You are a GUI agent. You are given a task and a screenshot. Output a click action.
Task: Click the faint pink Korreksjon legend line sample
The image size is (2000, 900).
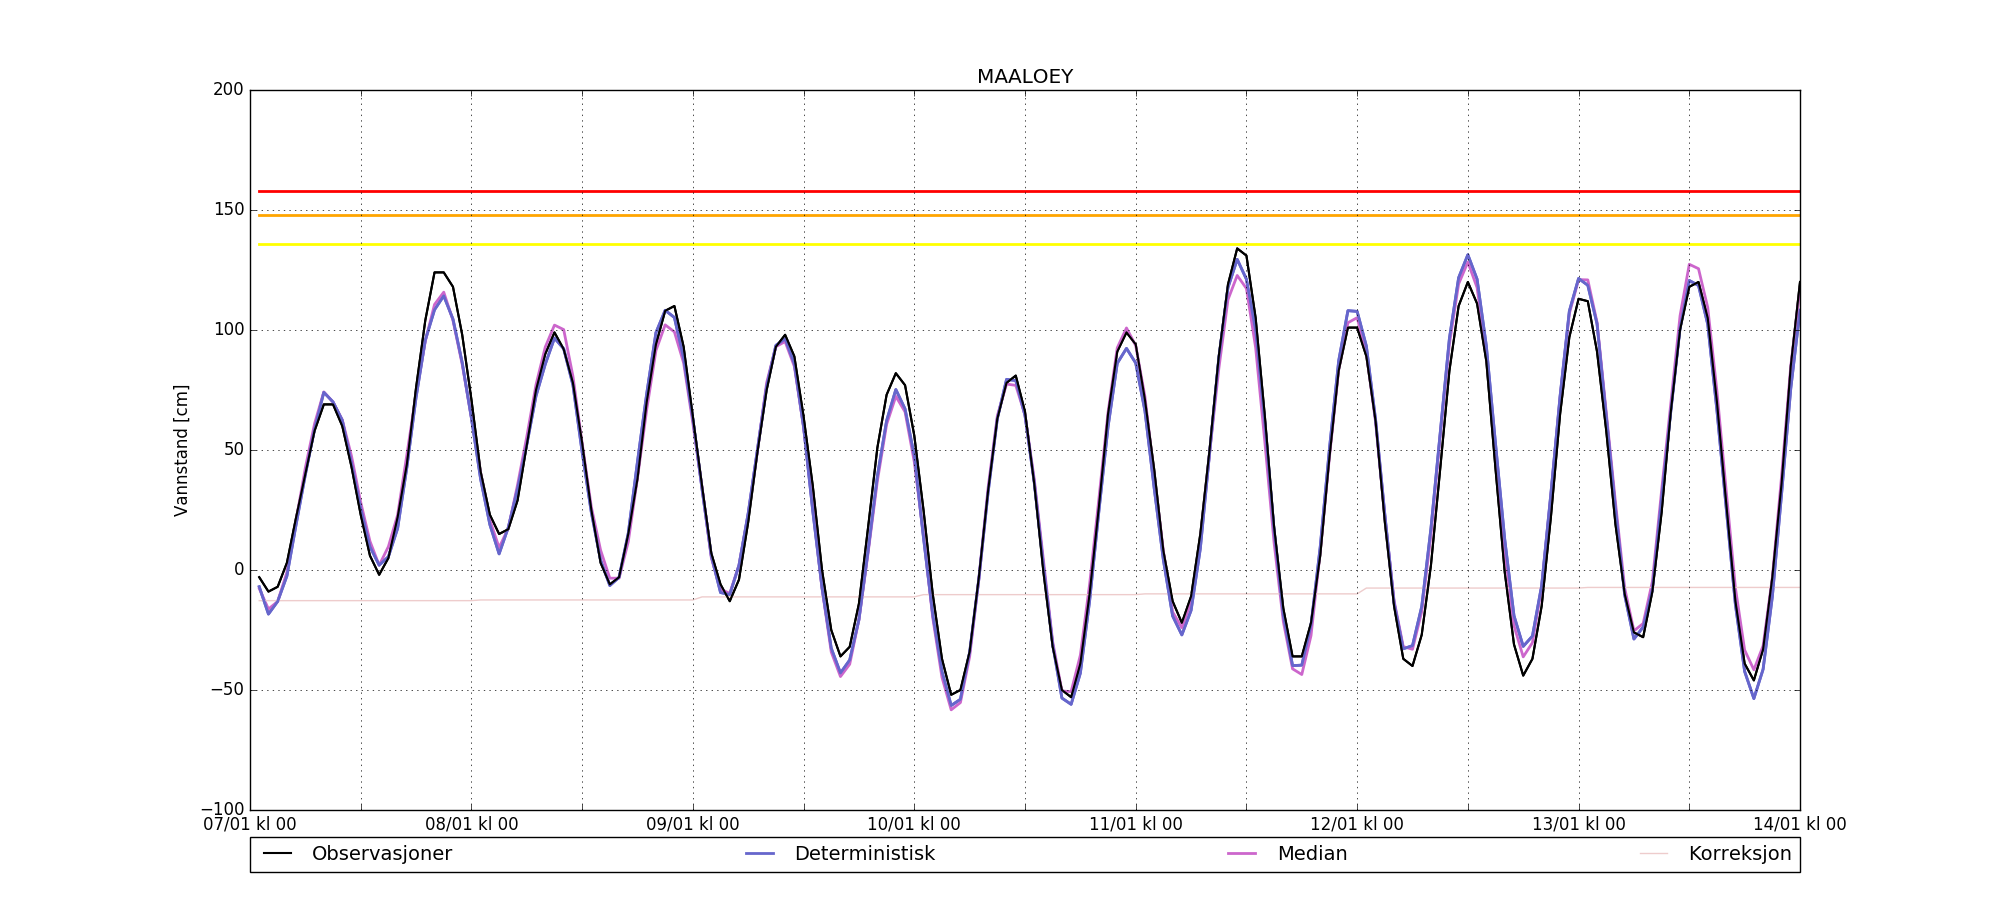1654,854
